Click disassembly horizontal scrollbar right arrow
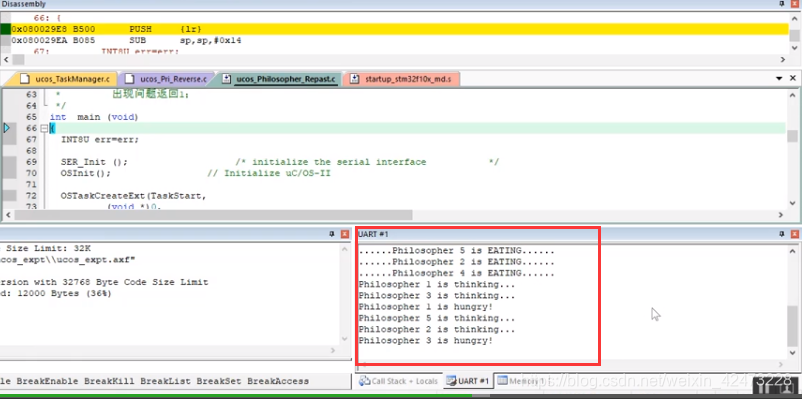802x399 pixels. (783, 60)
